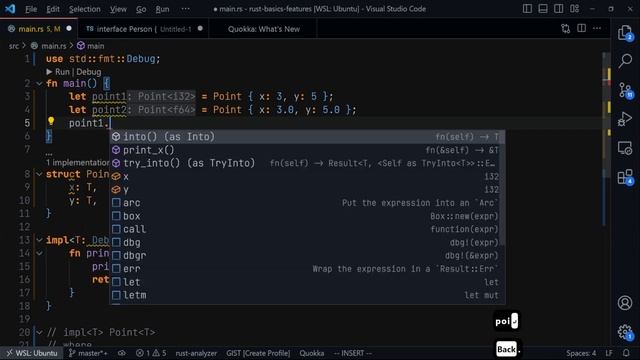Open the Search view in activity bar

pos(625,61)
